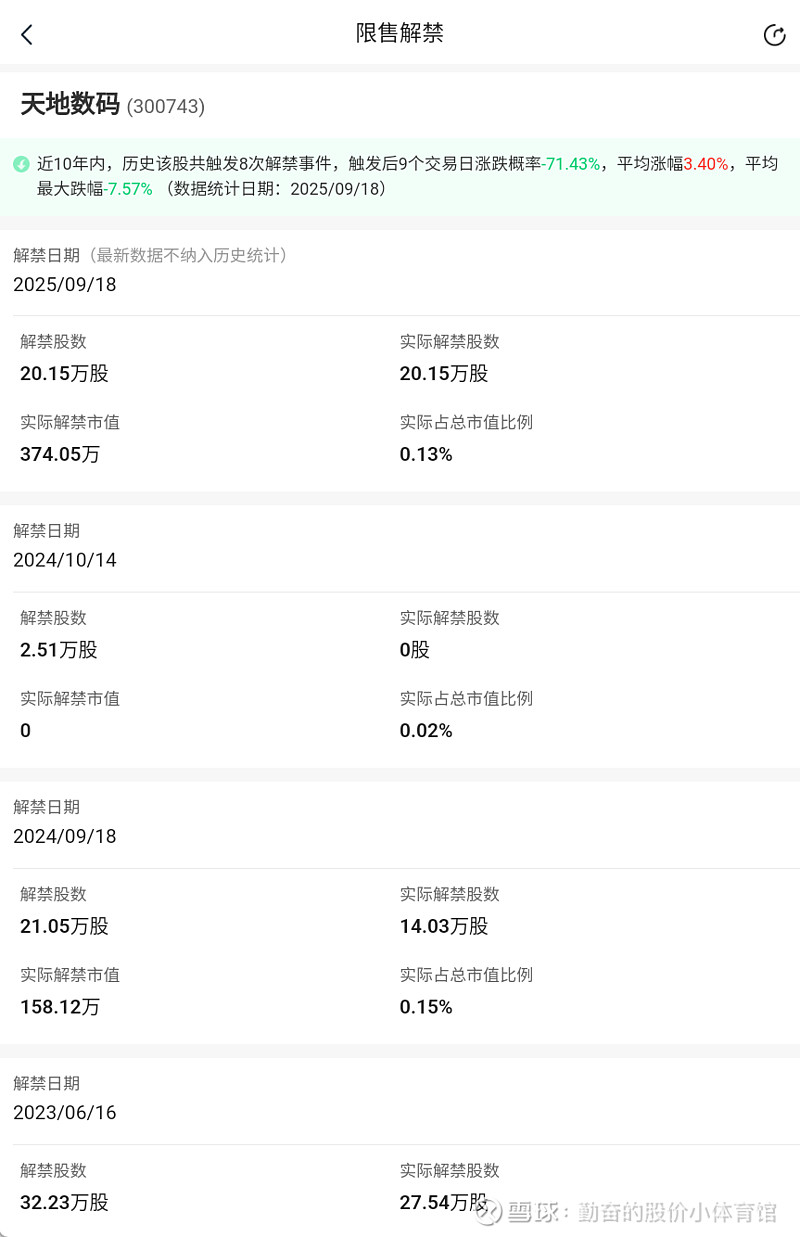The height and width of the screenshot is (1237, 800).
Task: Select market value 158.12万
Action: coord(60,1007)
